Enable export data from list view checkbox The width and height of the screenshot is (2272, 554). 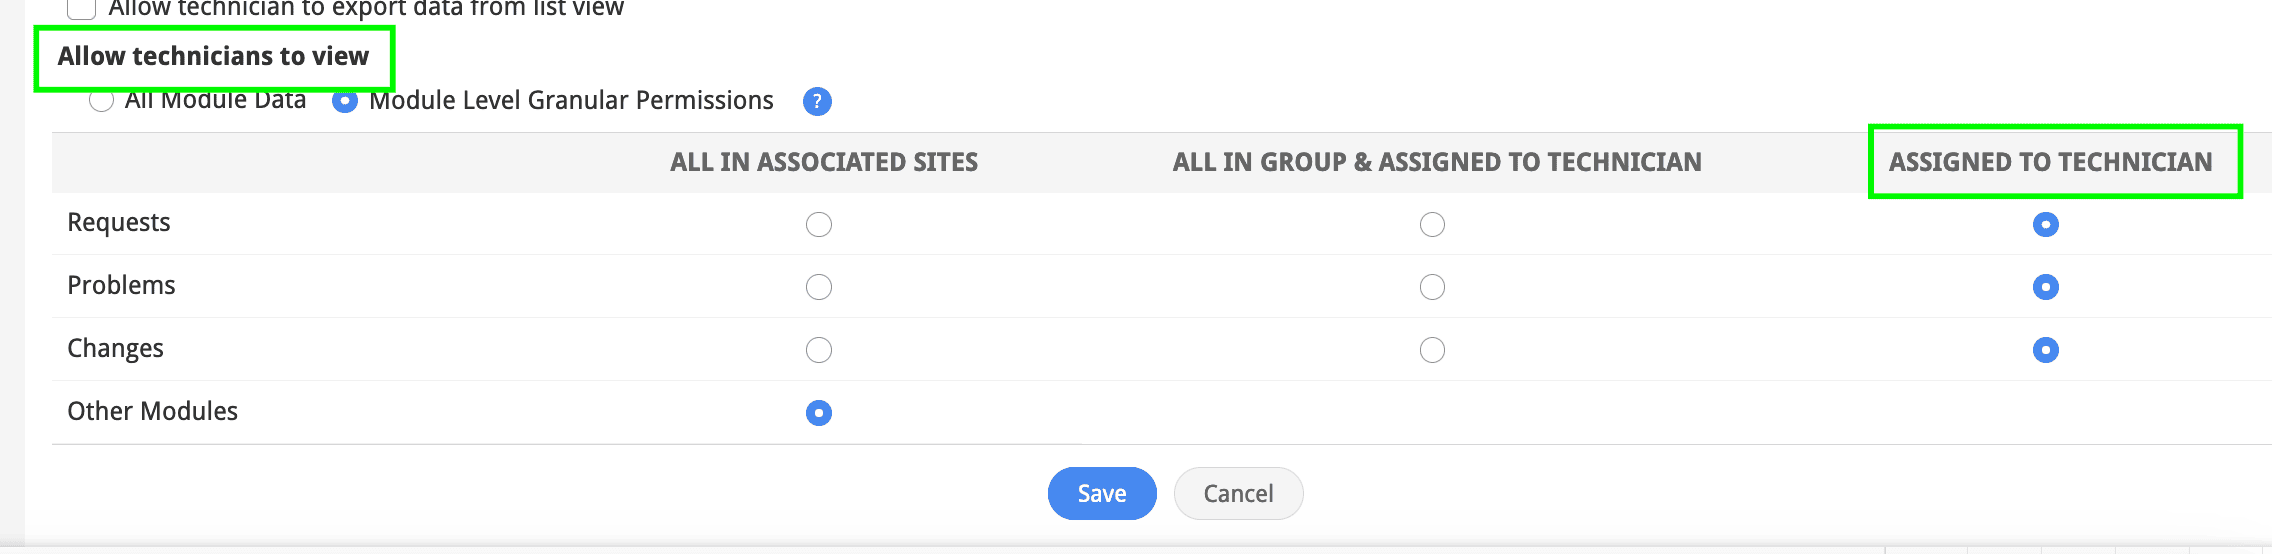[x=81, y=9]
